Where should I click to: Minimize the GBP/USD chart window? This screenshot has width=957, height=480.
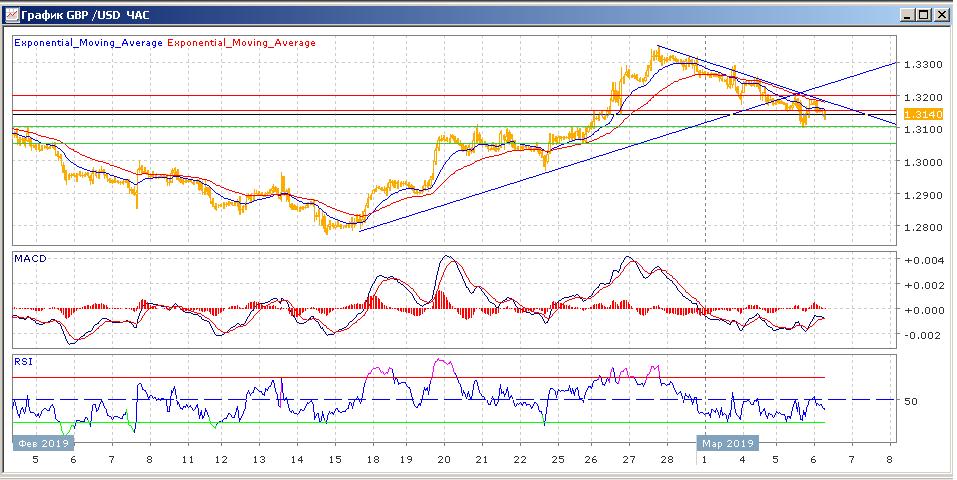(x=908, y=15)
